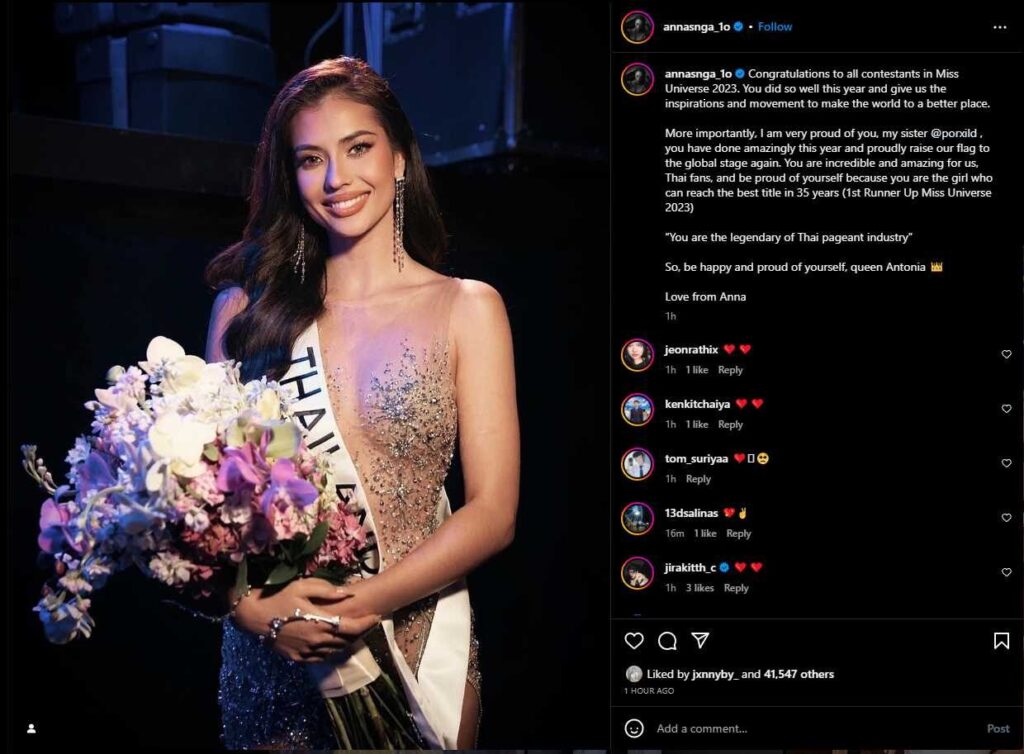Follow annasnga_1o account
Screen dimensions: 1024x754
pos(775,27)
